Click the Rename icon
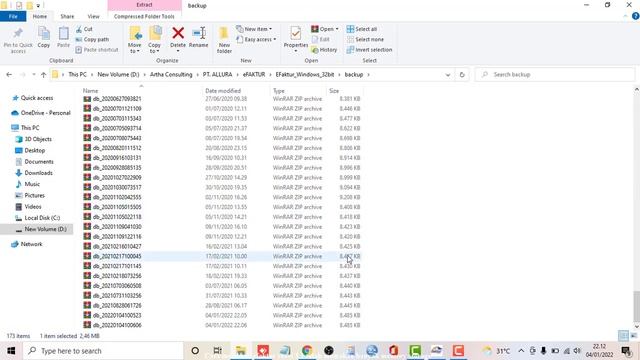Screen dimensions: 640x360 point(199,33)
